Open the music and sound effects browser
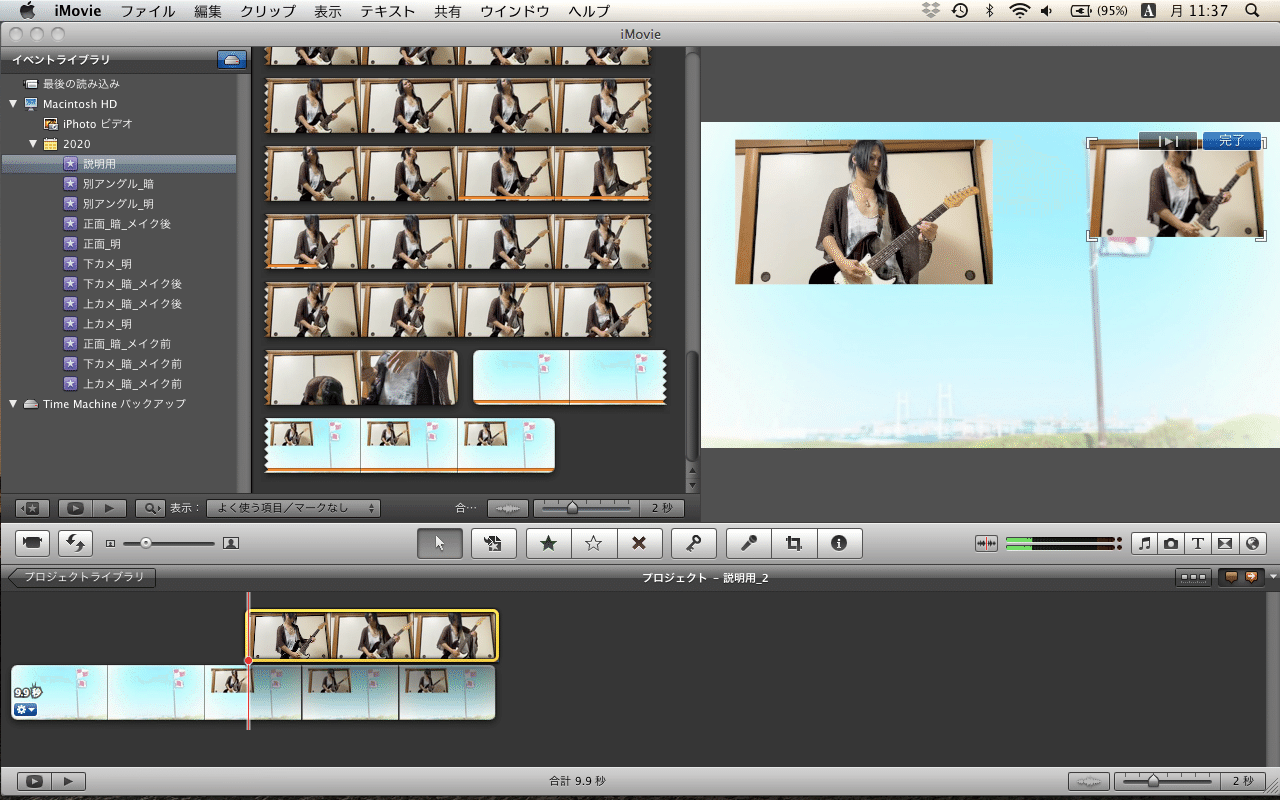 (1145, 543)
